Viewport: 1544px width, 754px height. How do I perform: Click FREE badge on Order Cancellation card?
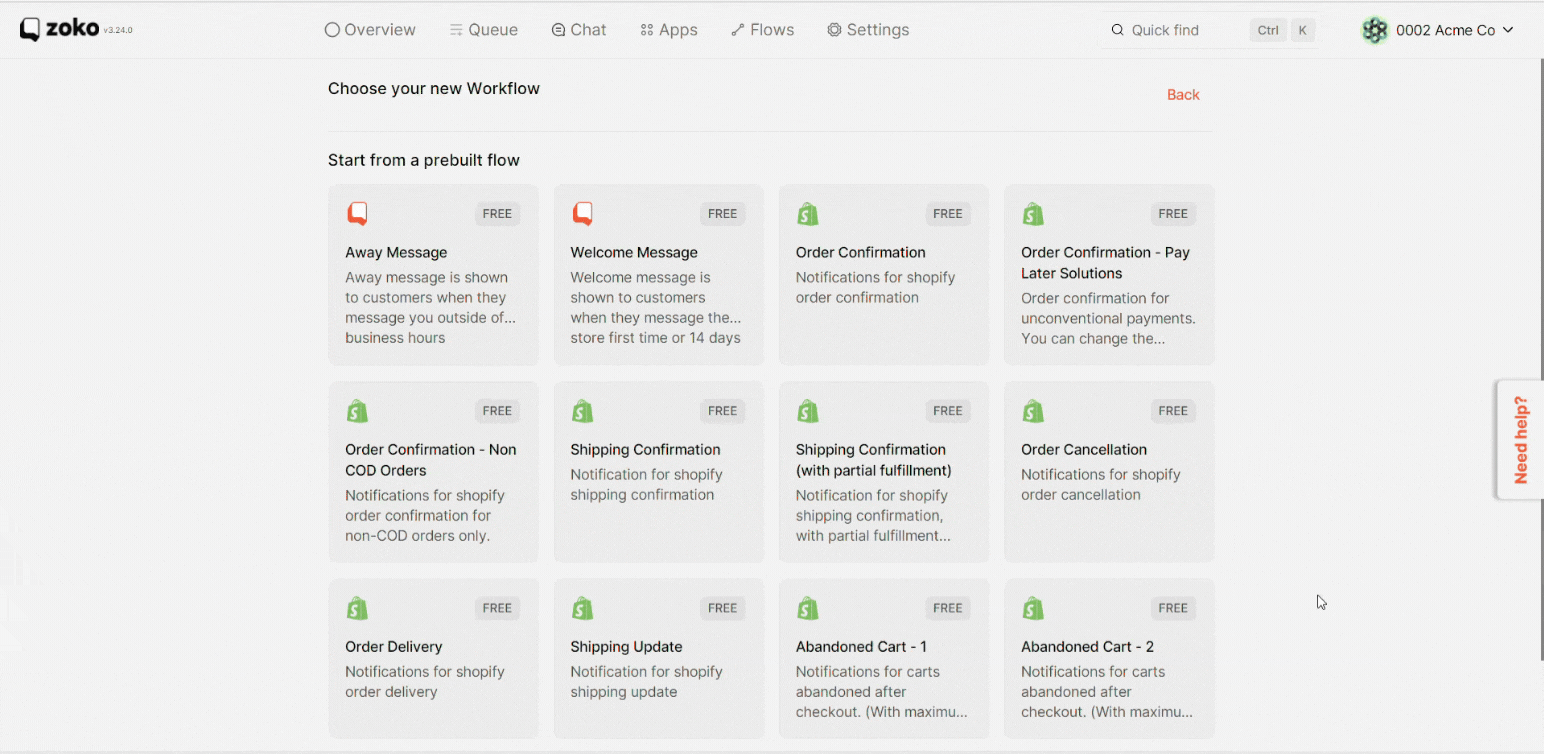pos(1173,411)
